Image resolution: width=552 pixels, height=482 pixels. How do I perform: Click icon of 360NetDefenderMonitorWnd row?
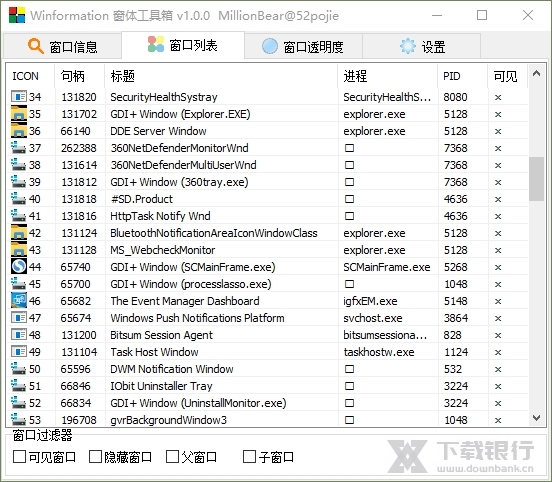click(x=19, y=148)
